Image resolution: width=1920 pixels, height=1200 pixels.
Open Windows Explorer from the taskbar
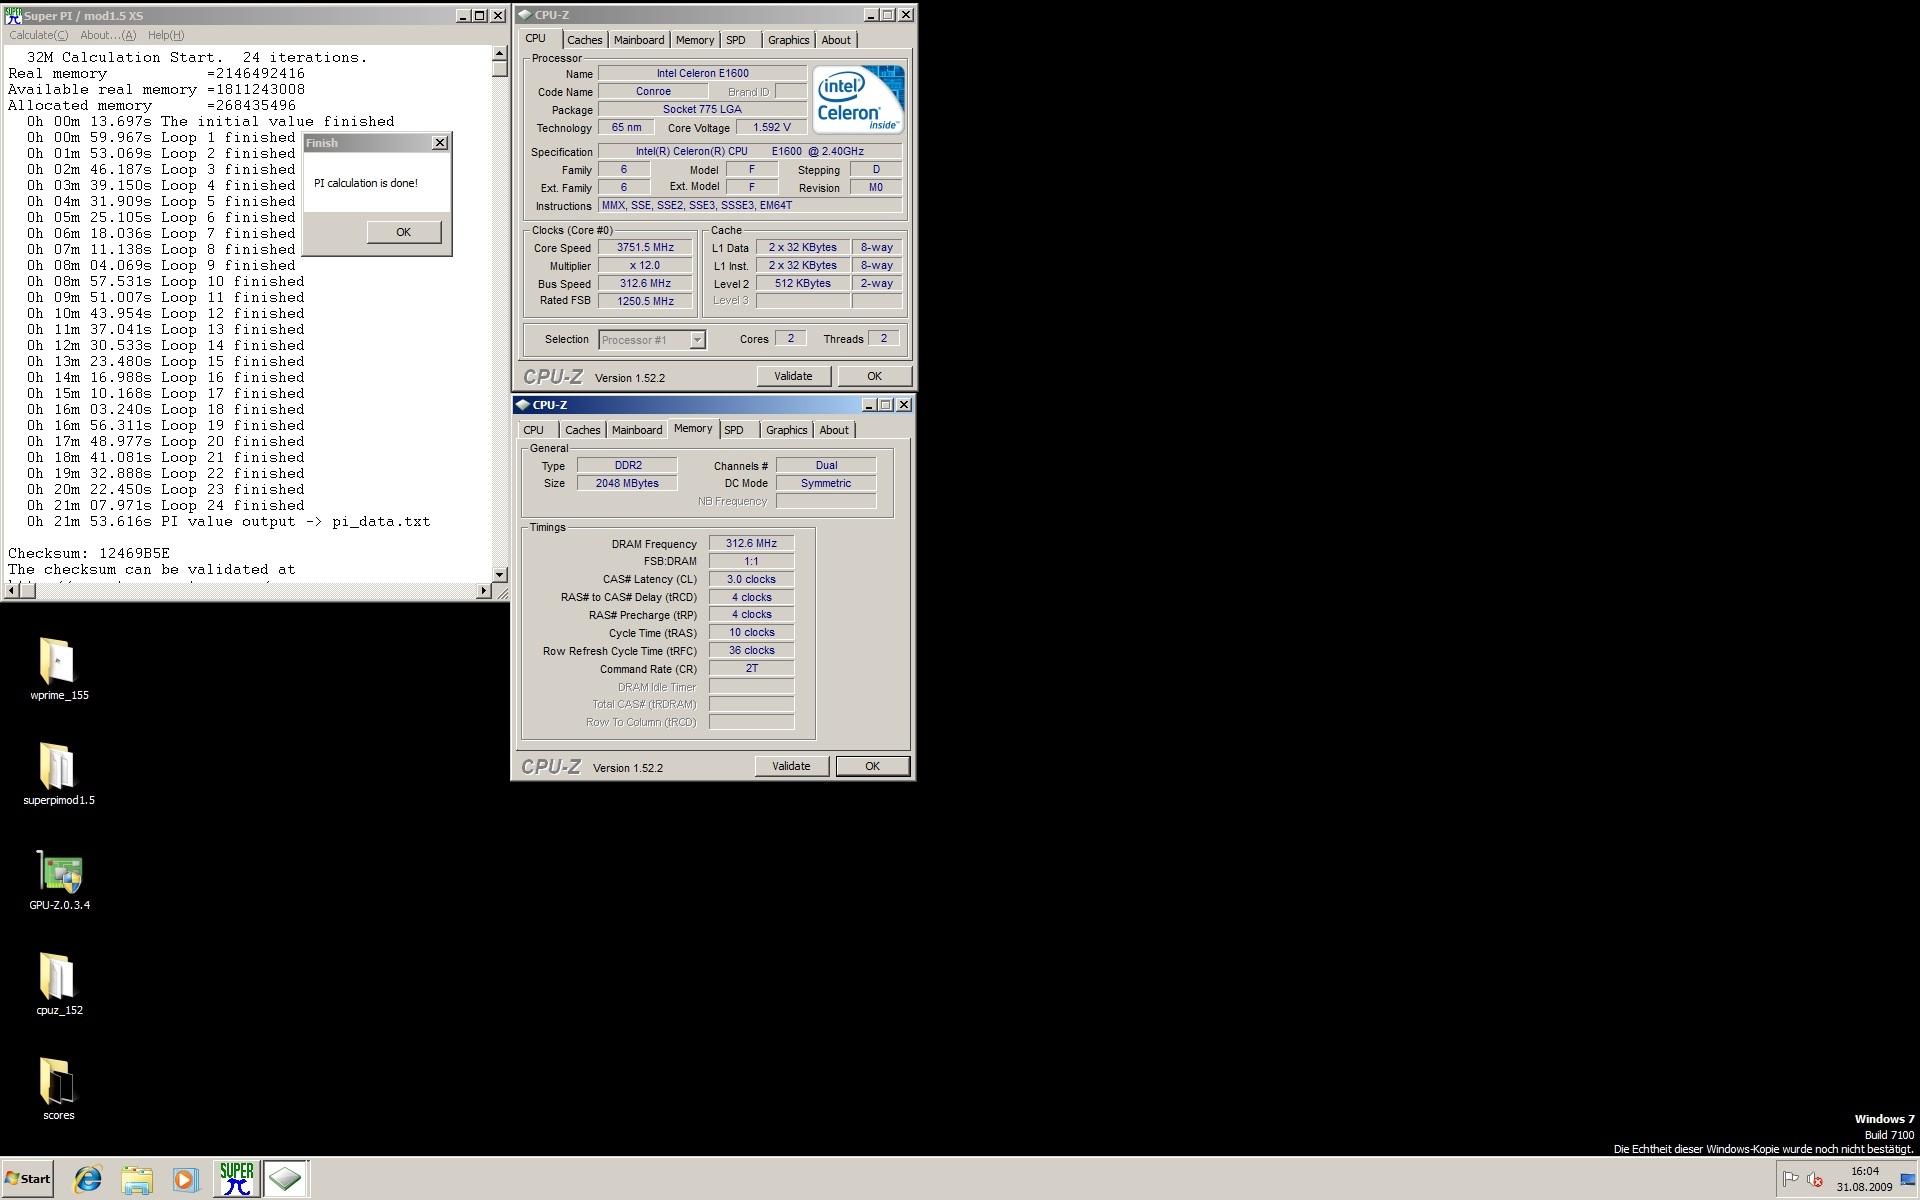tap(137, 1180)
